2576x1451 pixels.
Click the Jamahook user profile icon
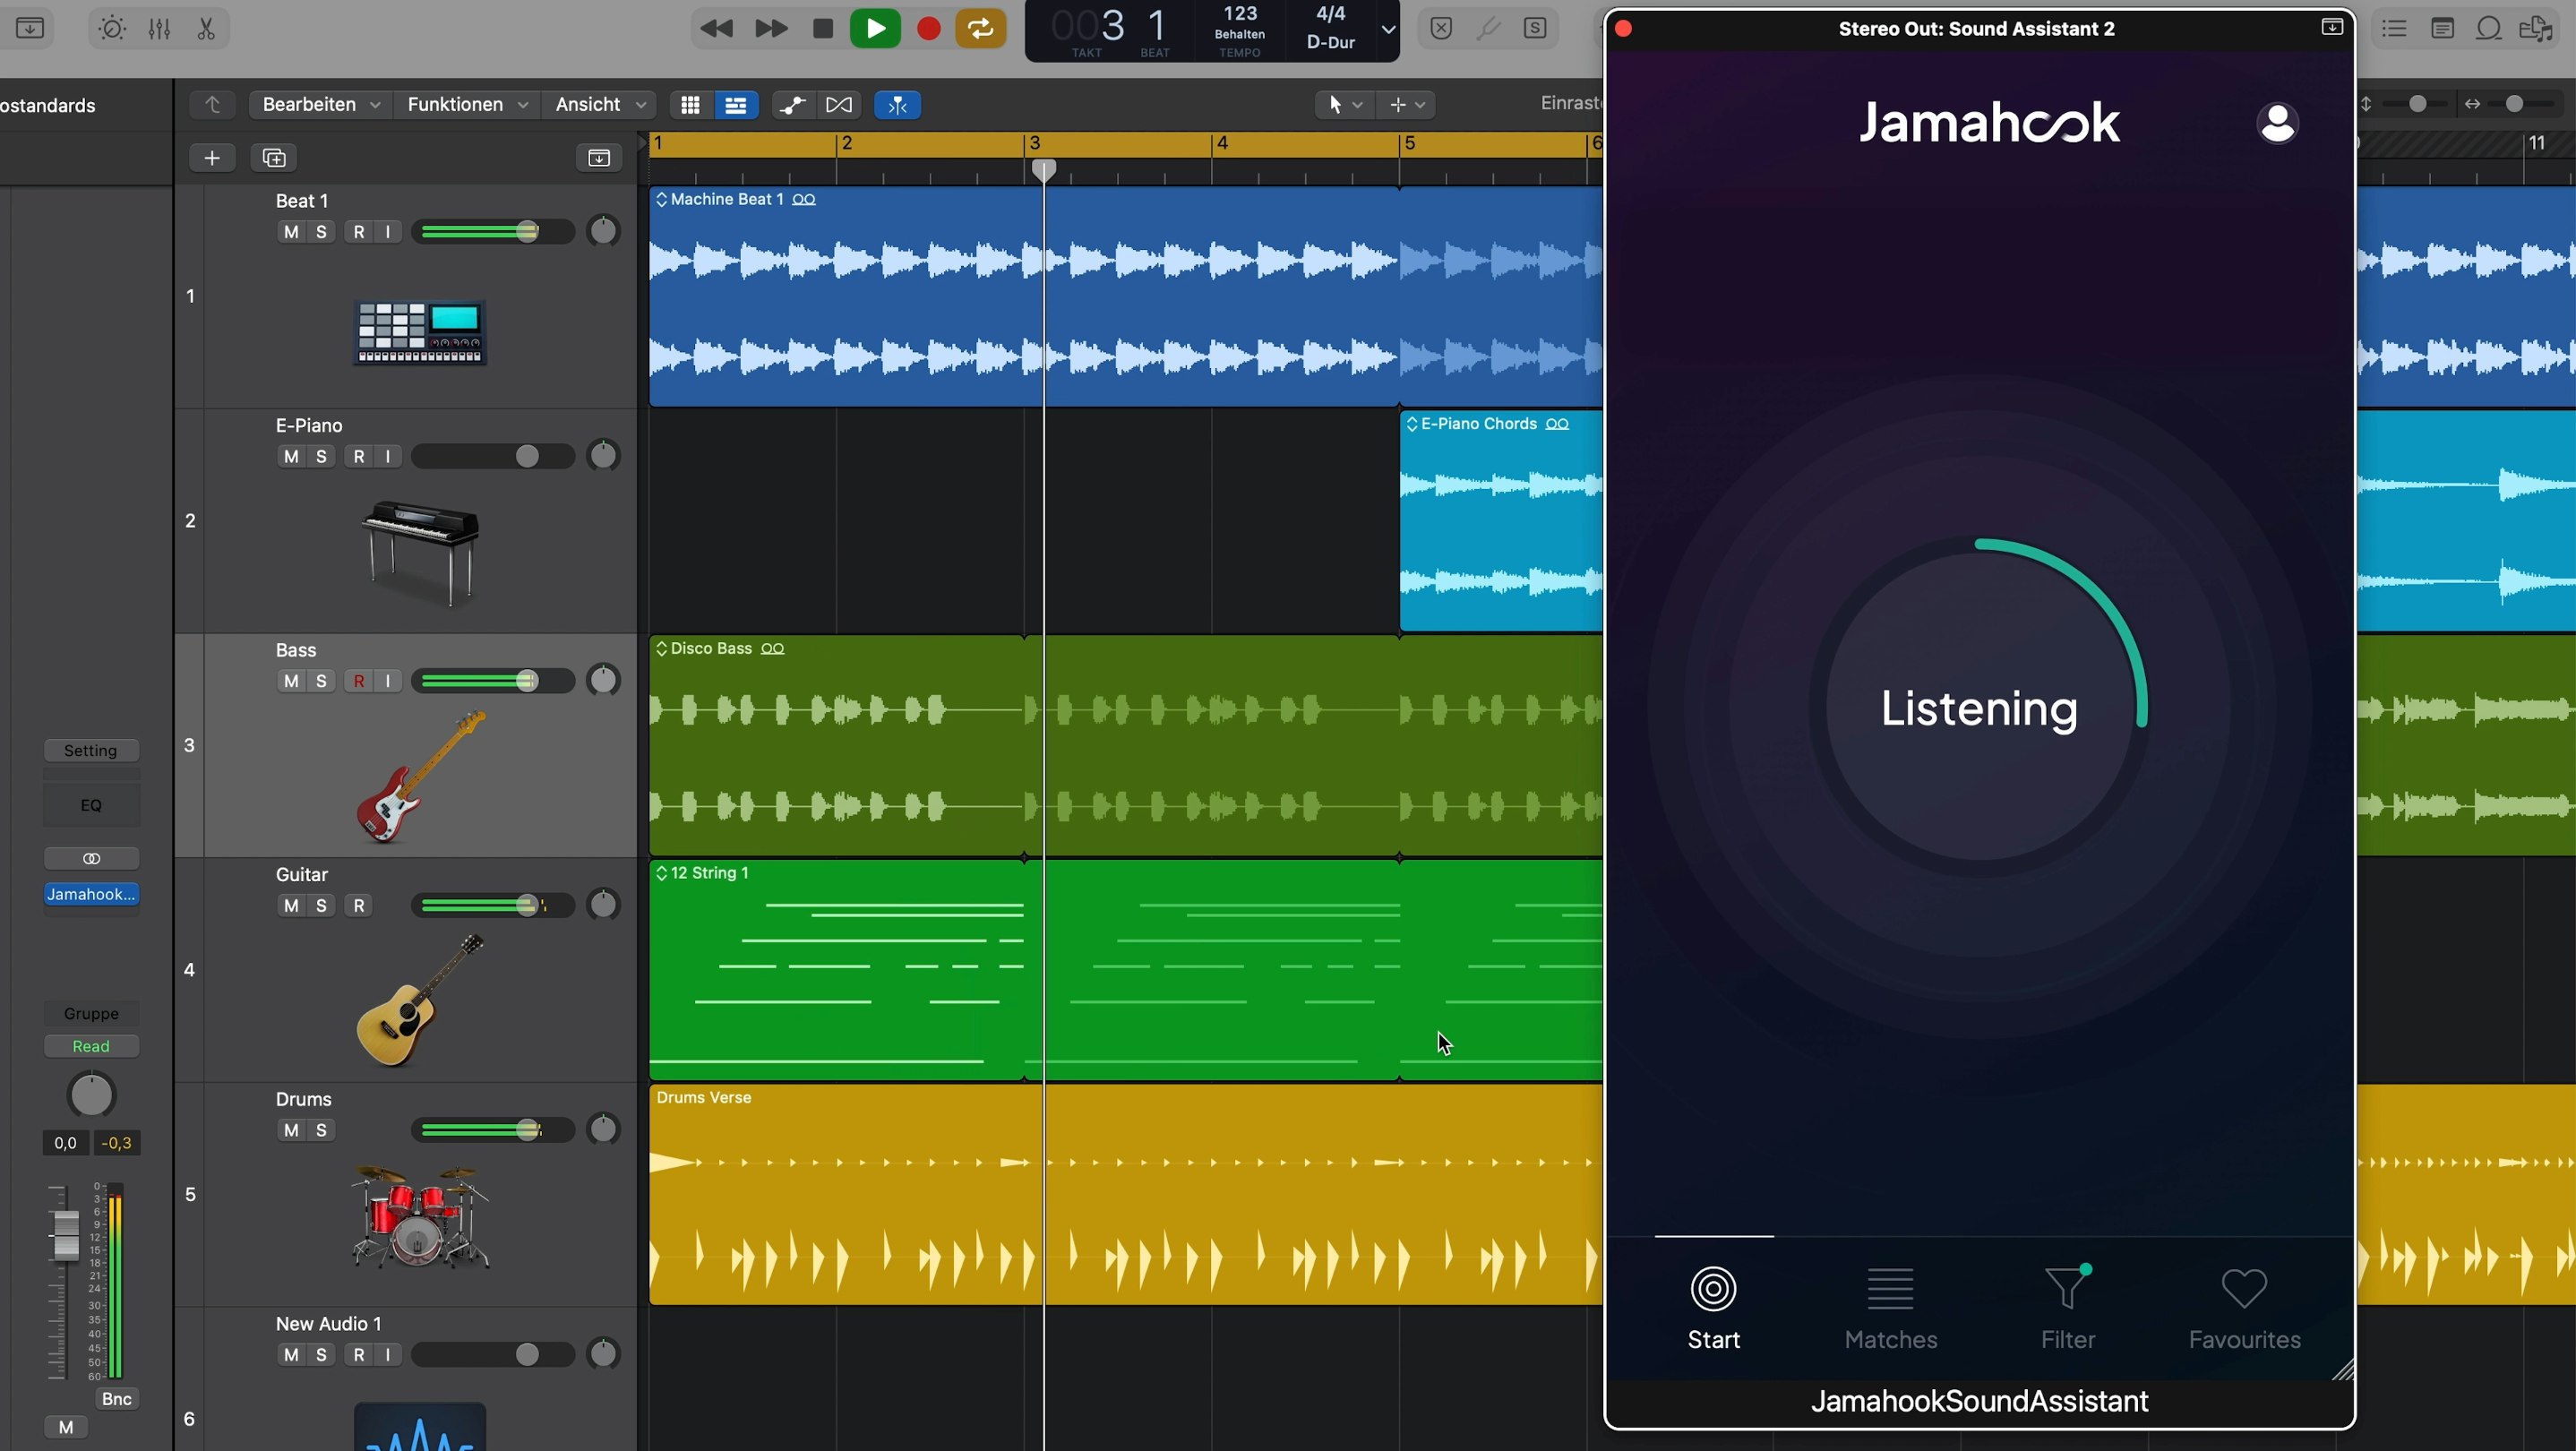pos(2277,124)
